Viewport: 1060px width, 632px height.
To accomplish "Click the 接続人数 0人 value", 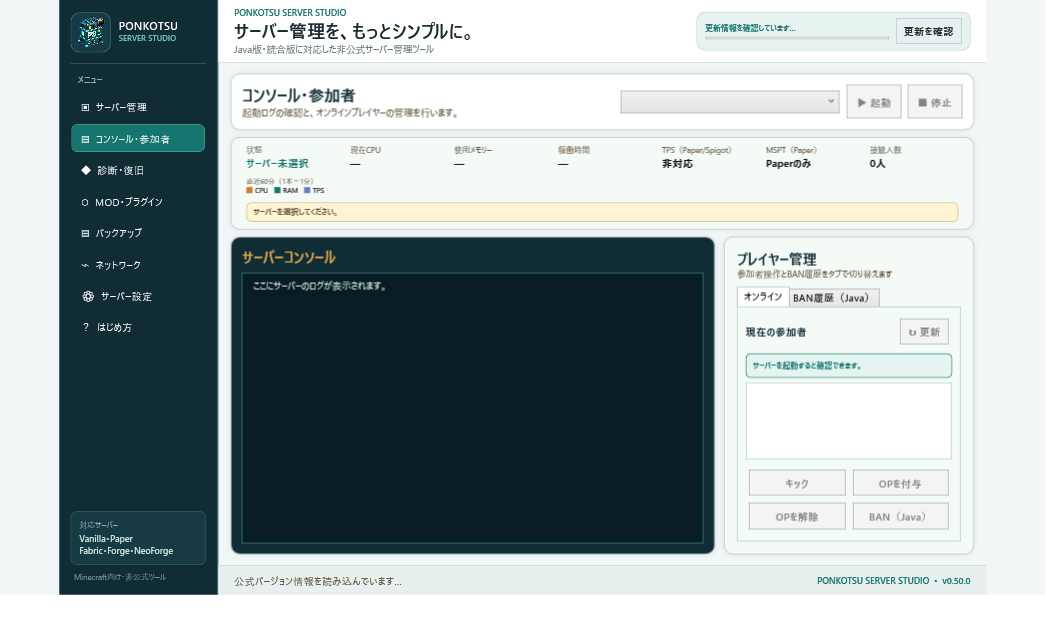I will point(877,164).
